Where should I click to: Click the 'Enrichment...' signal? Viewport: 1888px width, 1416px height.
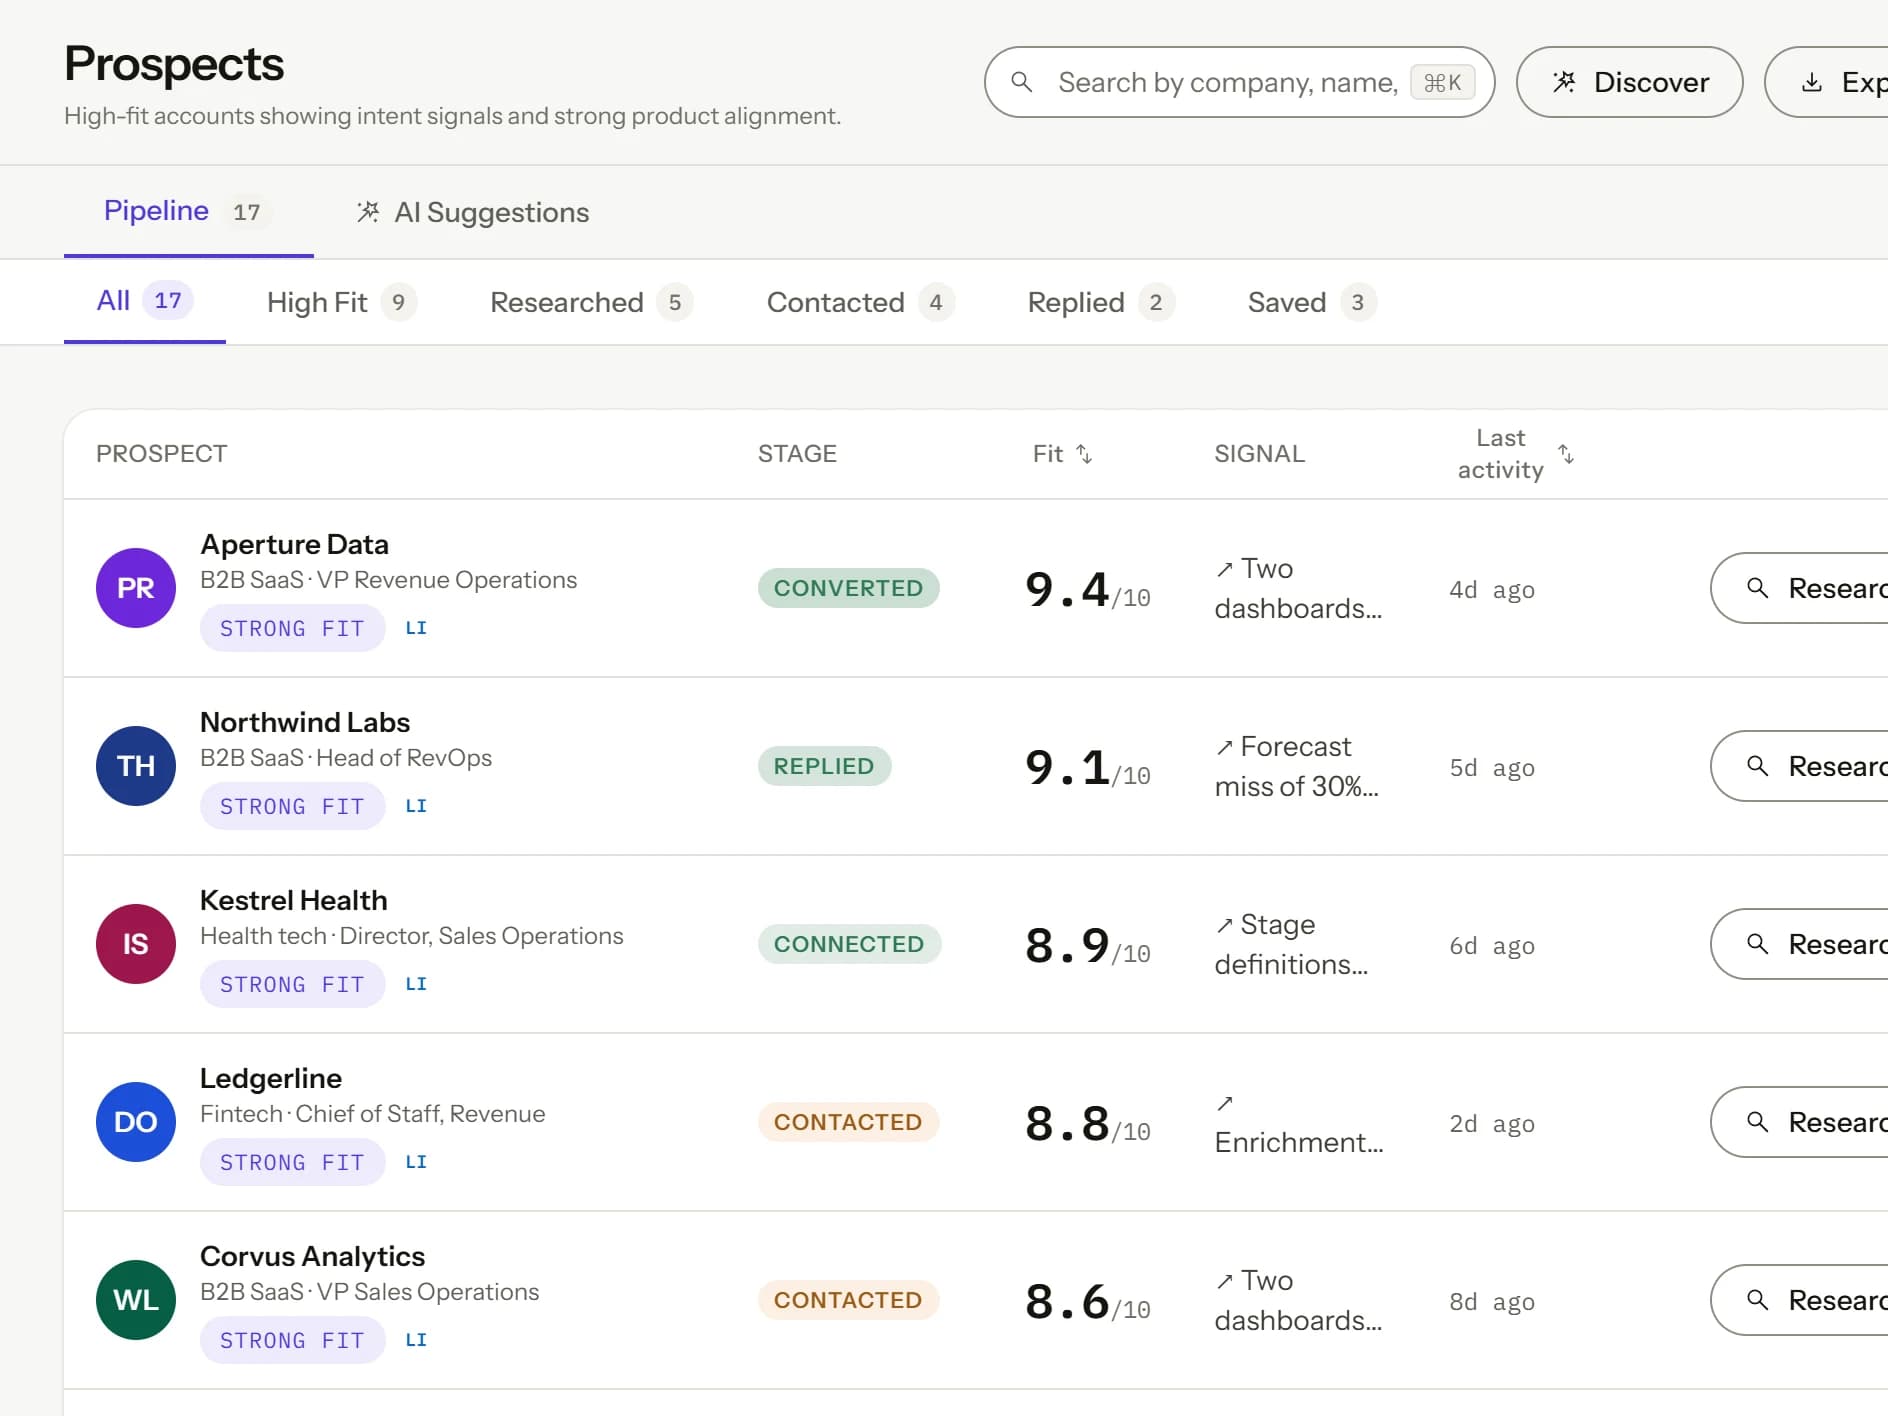(1299, 1122)
